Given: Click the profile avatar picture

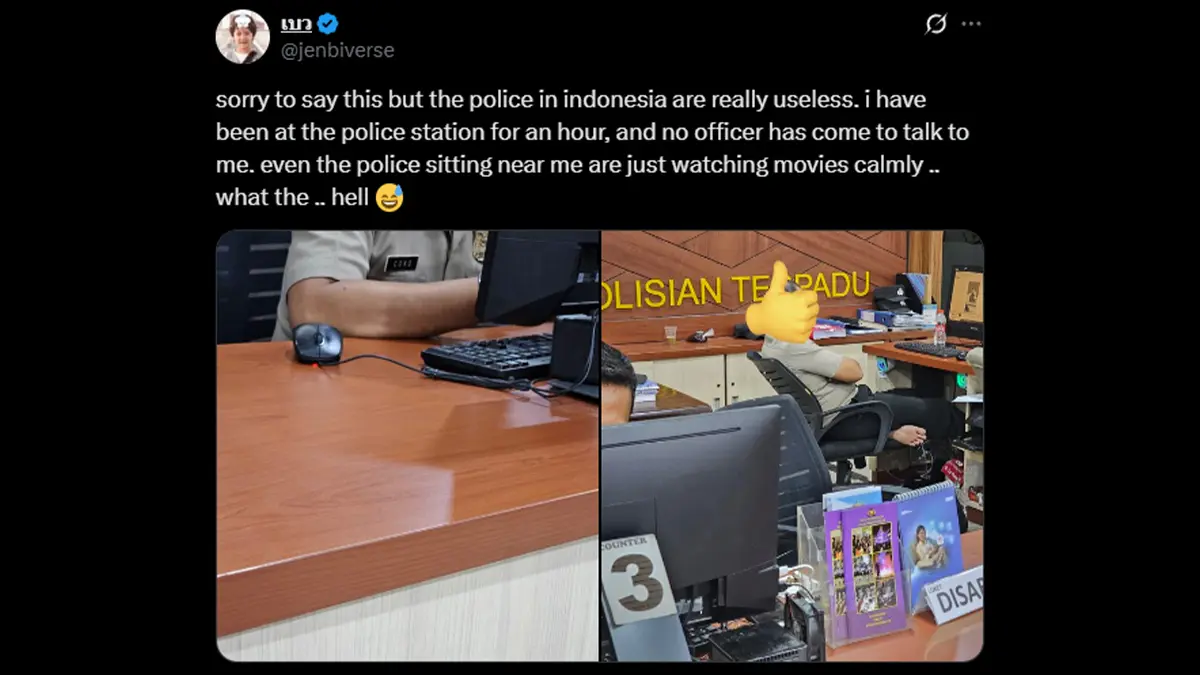Looking at the screenshot, I should [x=243, y=37].
